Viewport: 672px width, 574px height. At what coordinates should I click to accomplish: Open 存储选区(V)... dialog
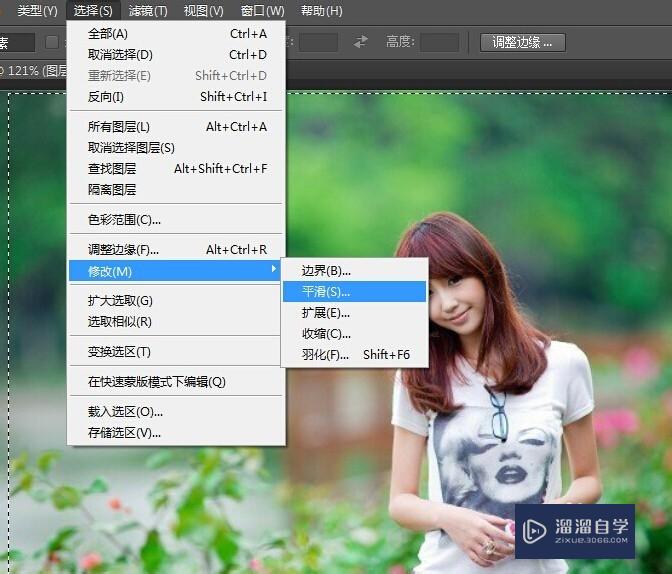point(176,433)
